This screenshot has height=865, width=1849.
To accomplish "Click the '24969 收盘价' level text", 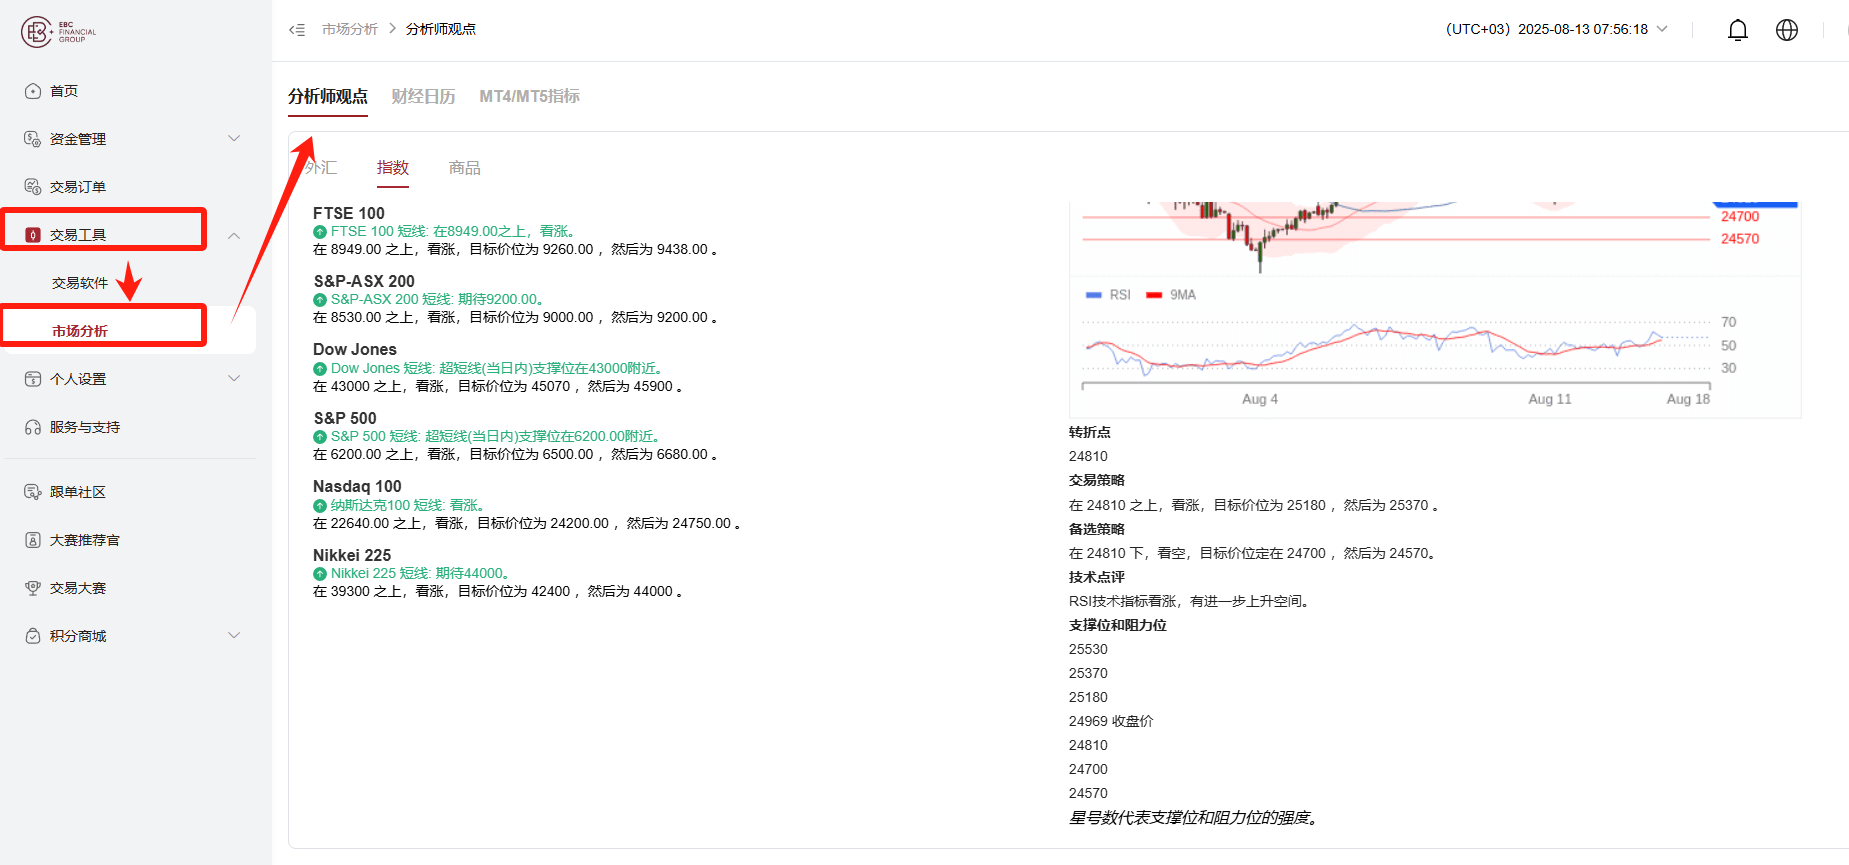I will pyautogui.click(x=1111, y=721).
